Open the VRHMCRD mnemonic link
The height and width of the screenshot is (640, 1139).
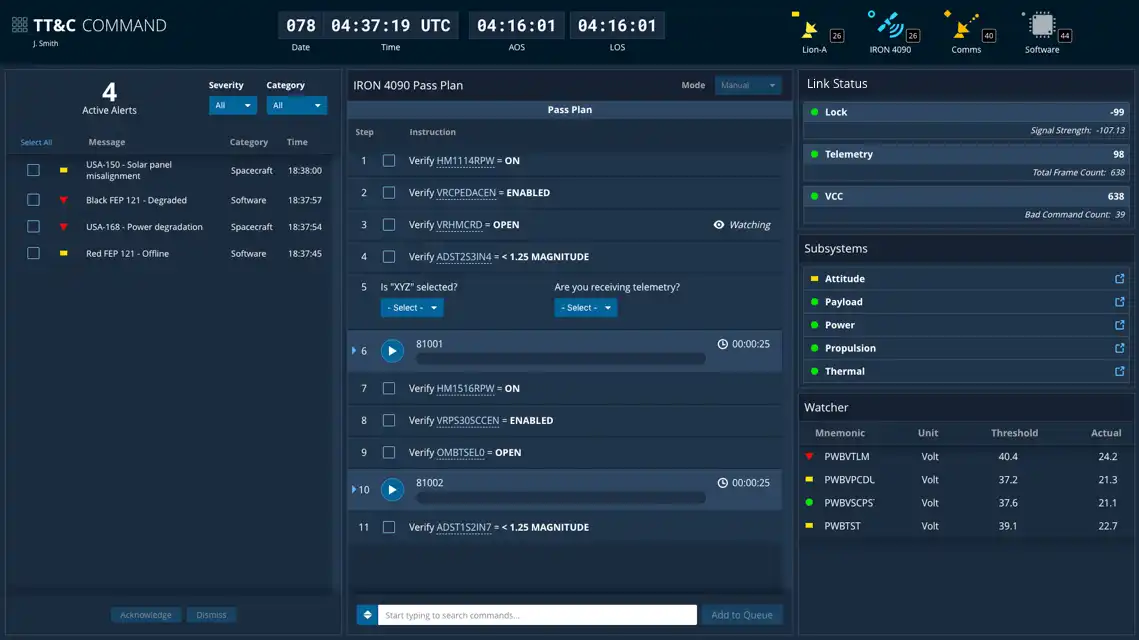(459, 224)
